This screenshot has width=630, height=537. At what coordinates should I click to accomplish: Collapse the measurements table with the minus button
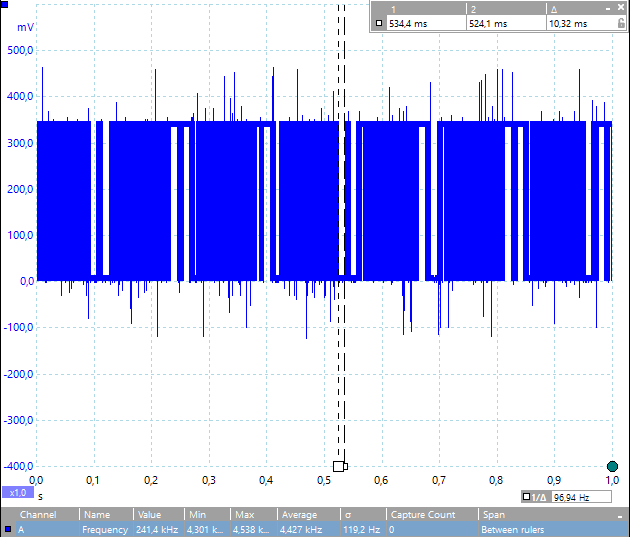tap(620, 515)
